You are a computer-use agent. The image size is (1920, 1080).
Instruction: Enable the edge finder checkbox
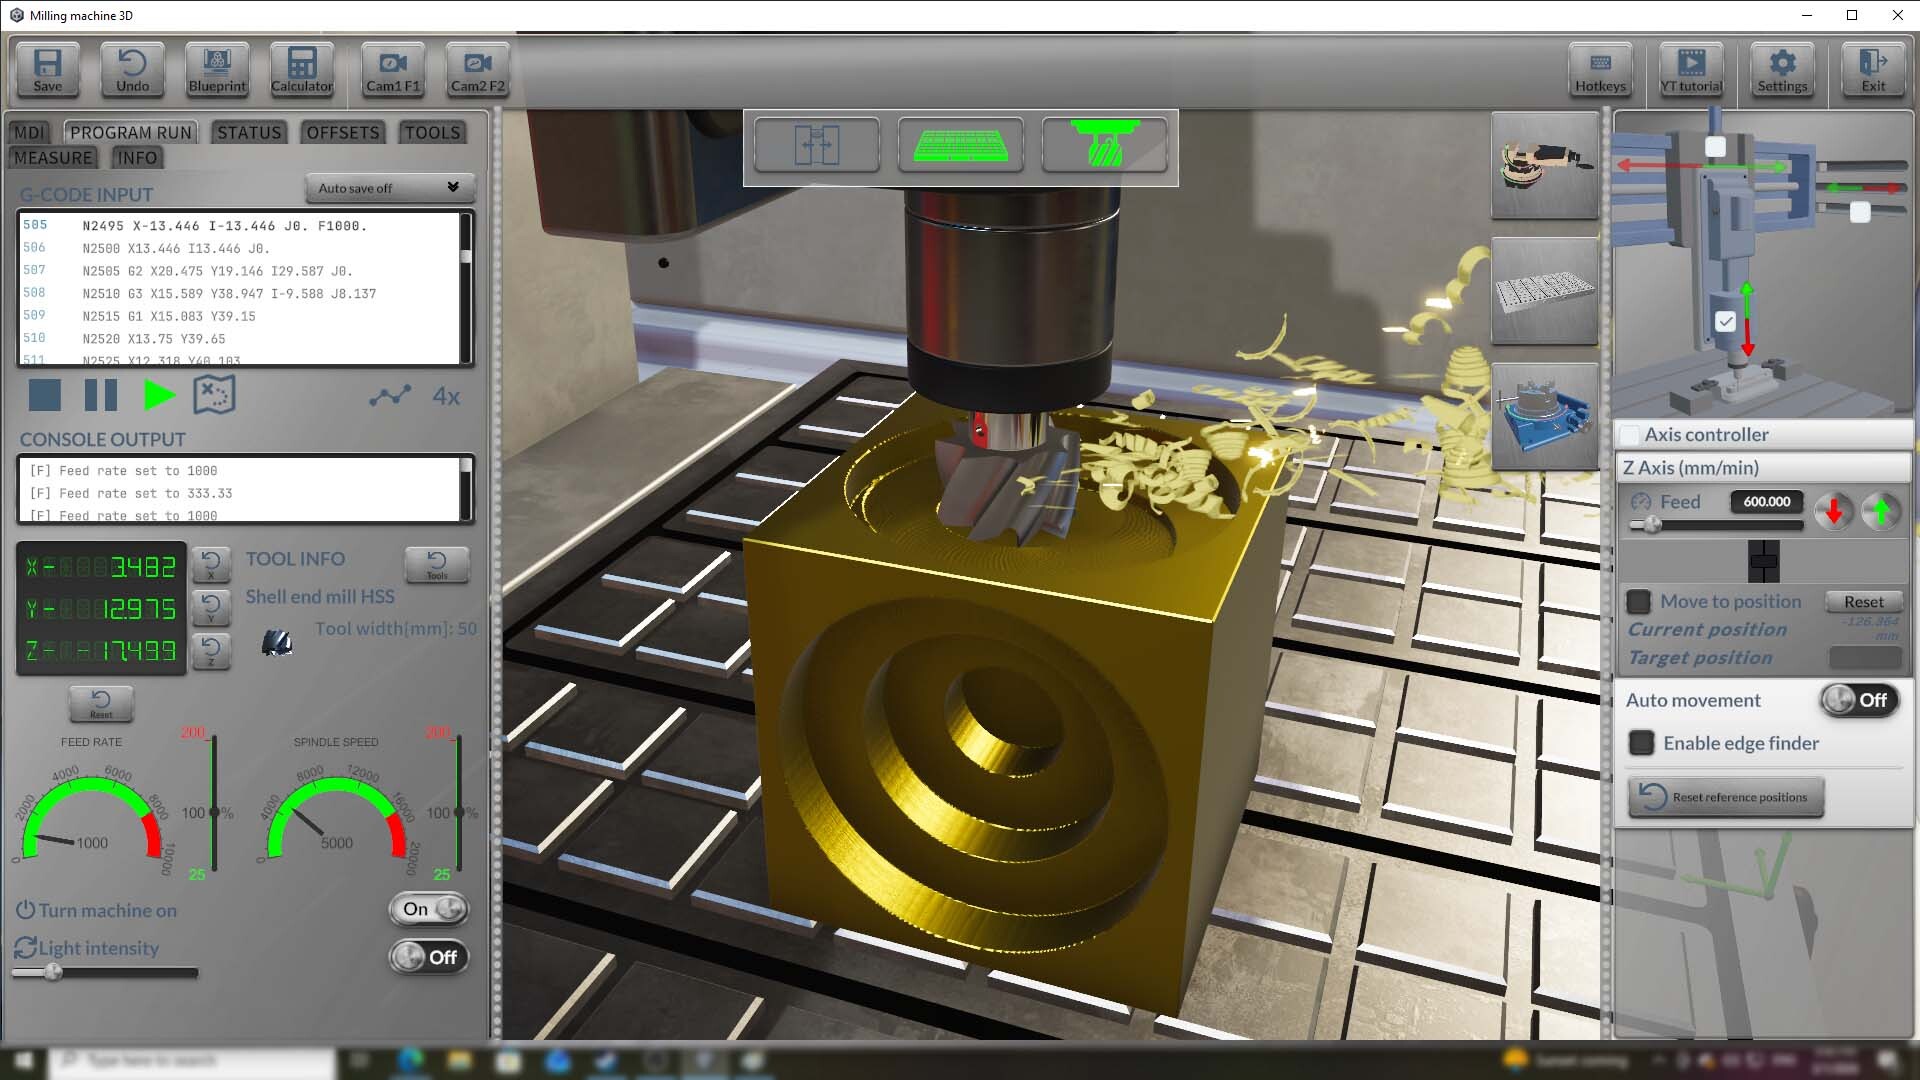tap(1640, 743)
